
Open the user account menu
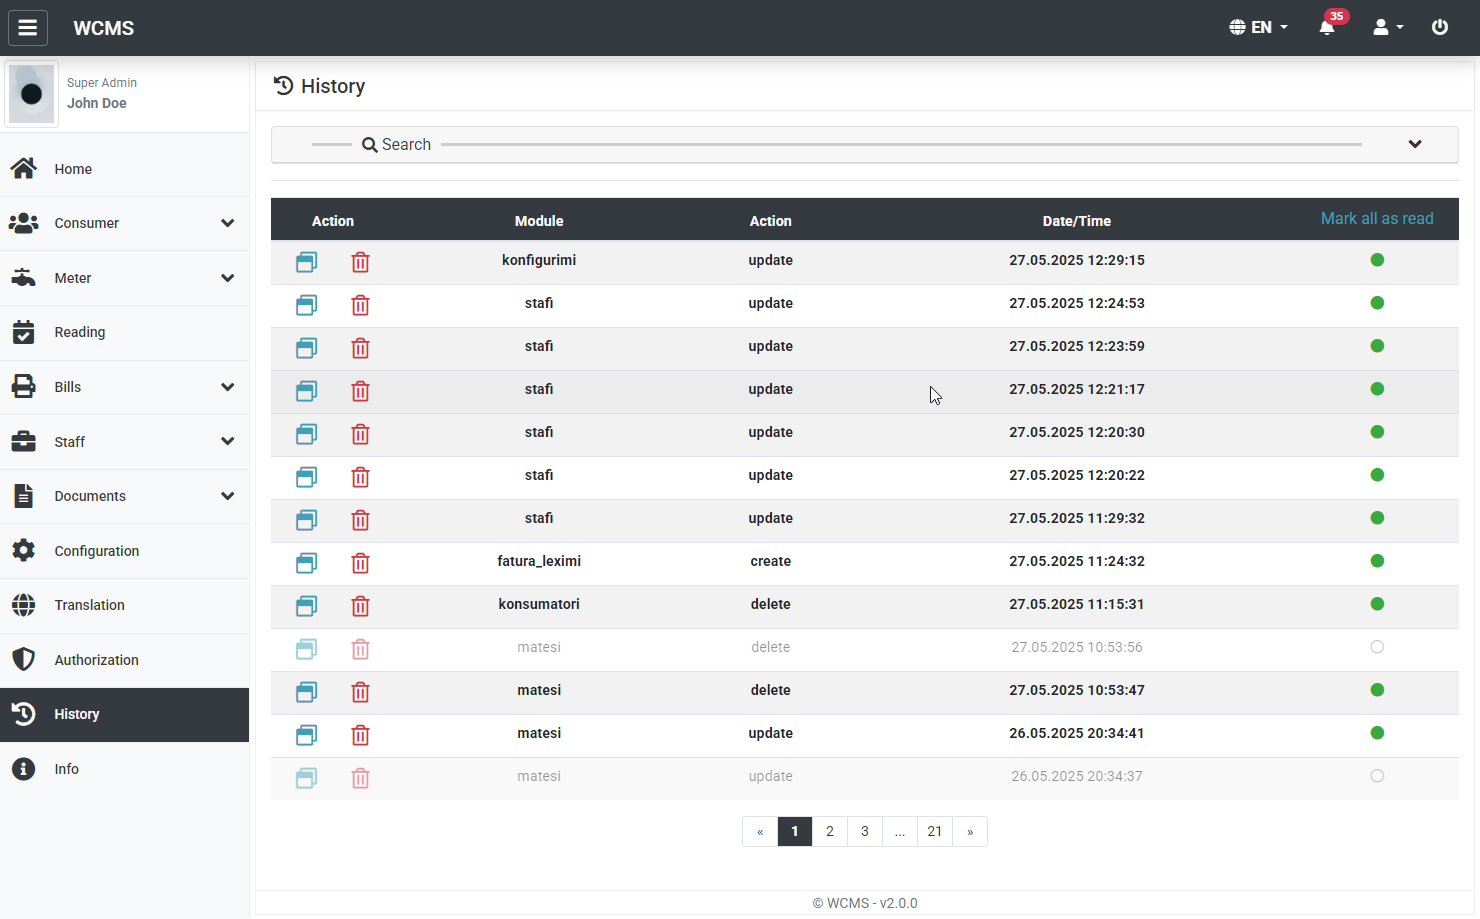pyautogui.click(x=1388, y=27)
